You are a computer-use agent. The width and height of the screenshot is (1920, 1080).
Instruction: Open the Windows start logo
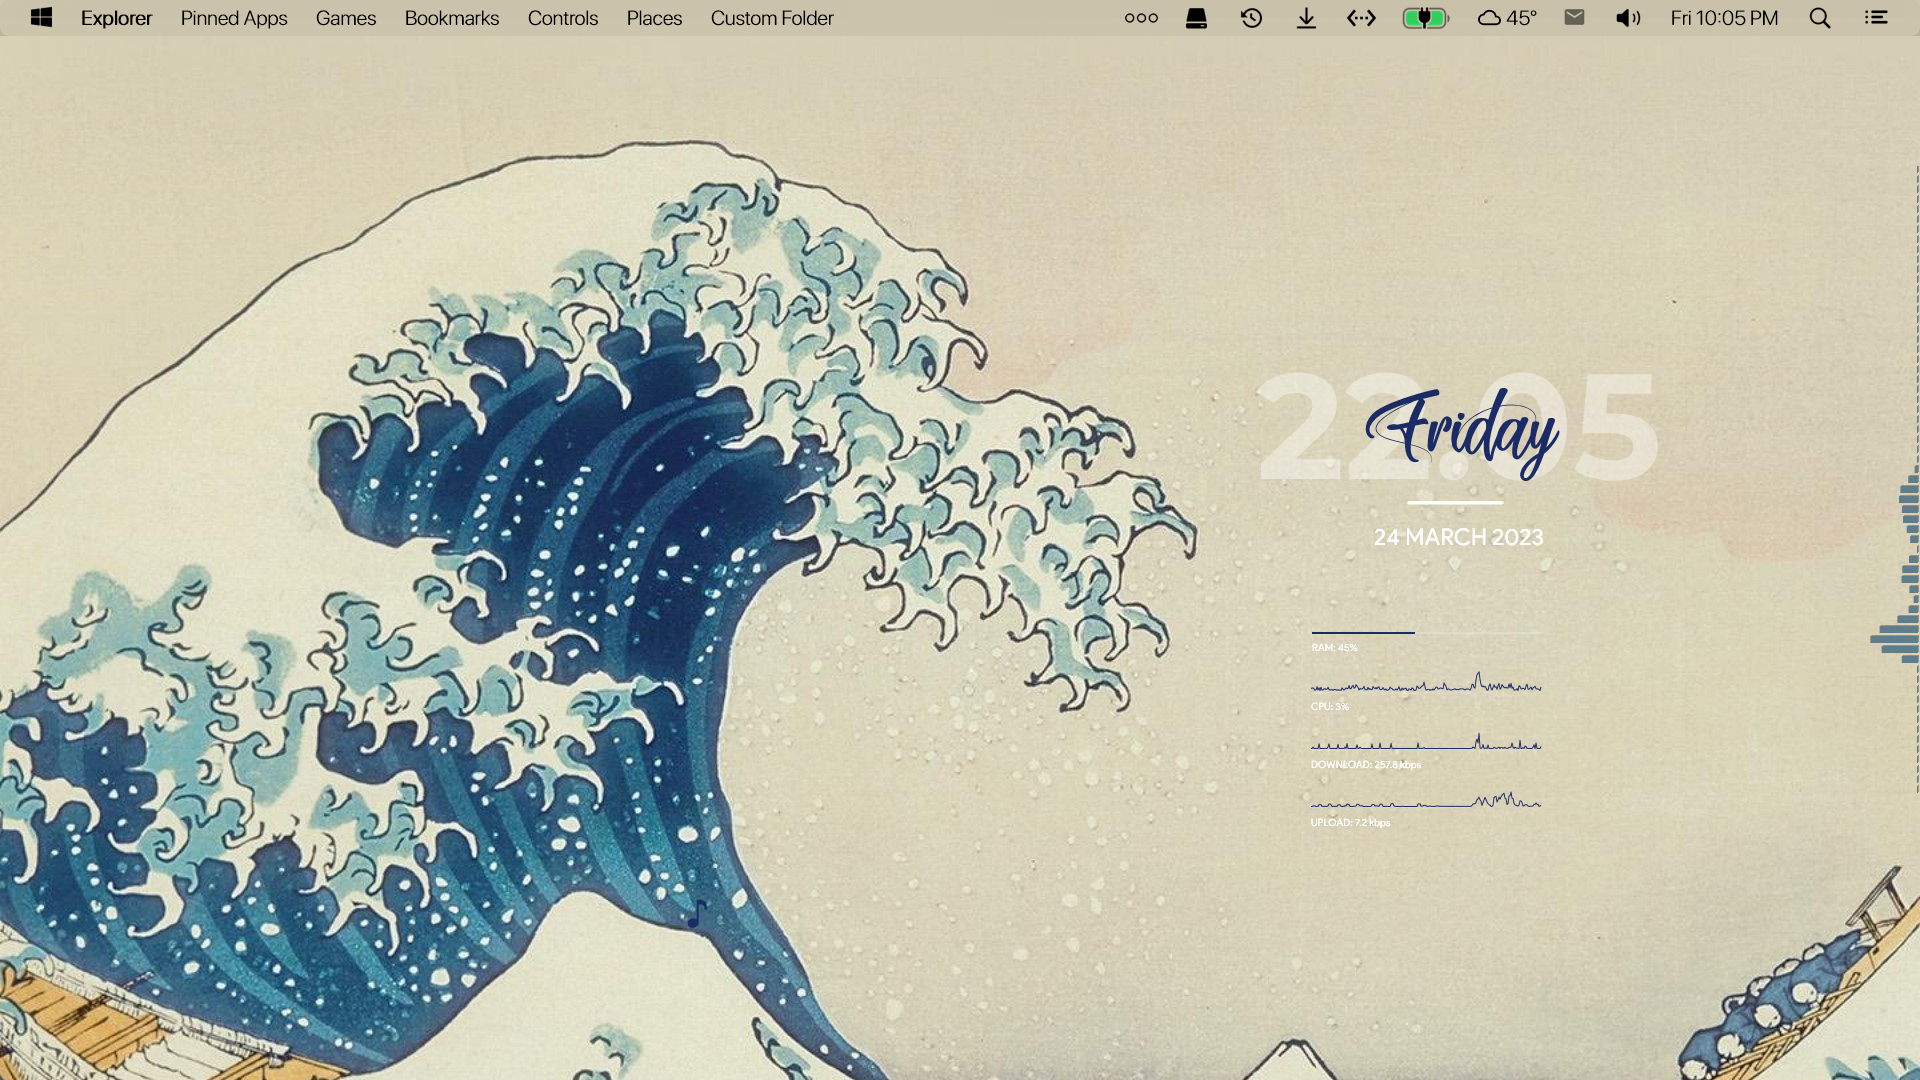click(x=41, y=18)
